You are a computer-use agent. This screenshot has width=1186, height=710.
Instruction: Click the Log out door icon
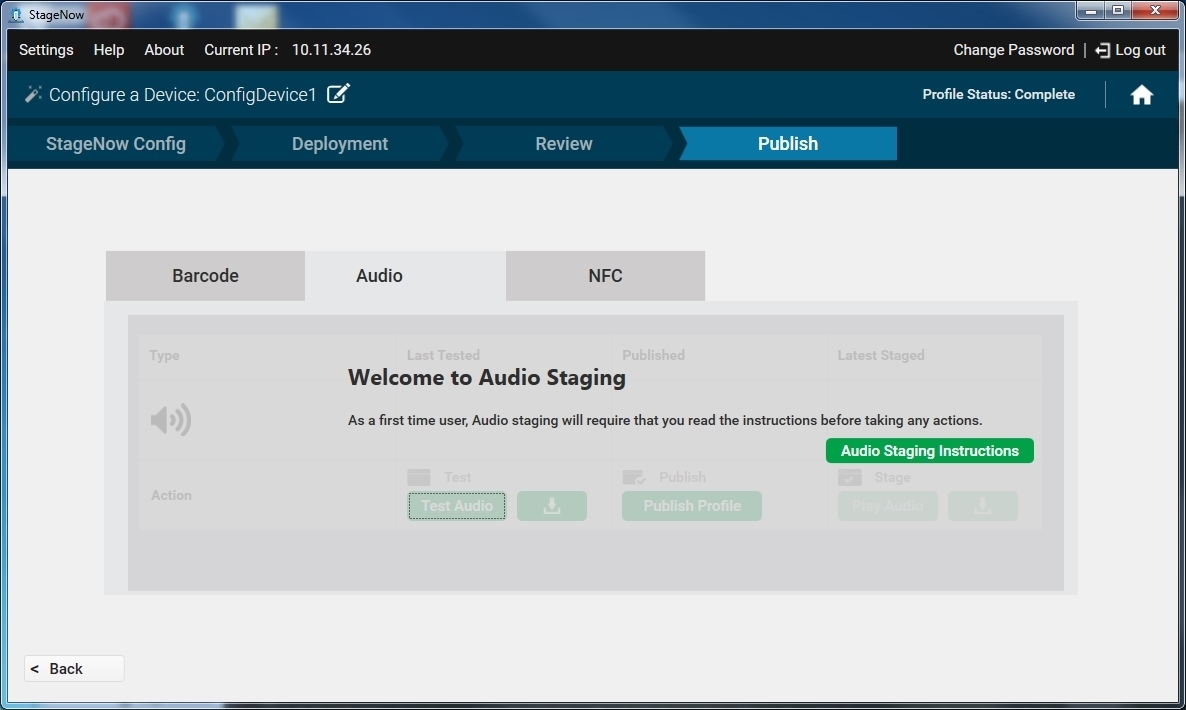[1102, 50]
